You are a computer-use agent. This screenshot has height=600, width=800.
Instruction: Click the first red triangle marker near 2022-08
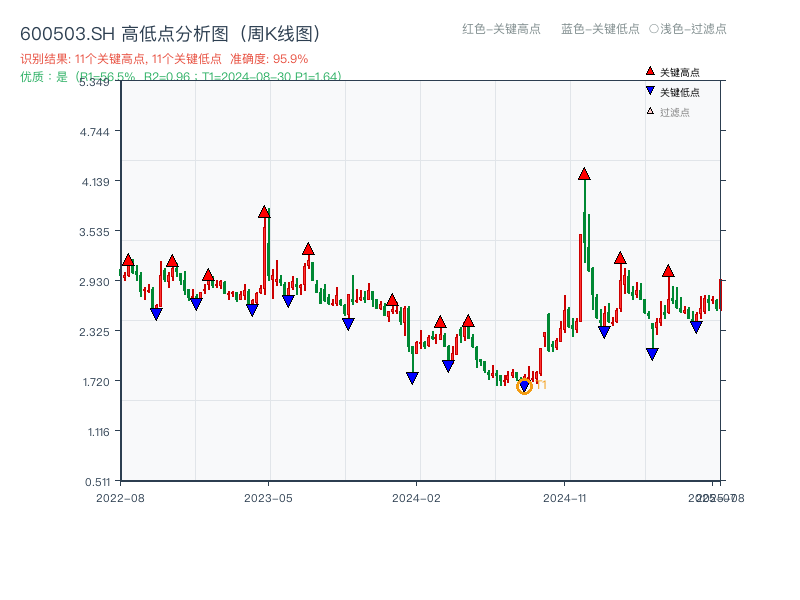127,258
